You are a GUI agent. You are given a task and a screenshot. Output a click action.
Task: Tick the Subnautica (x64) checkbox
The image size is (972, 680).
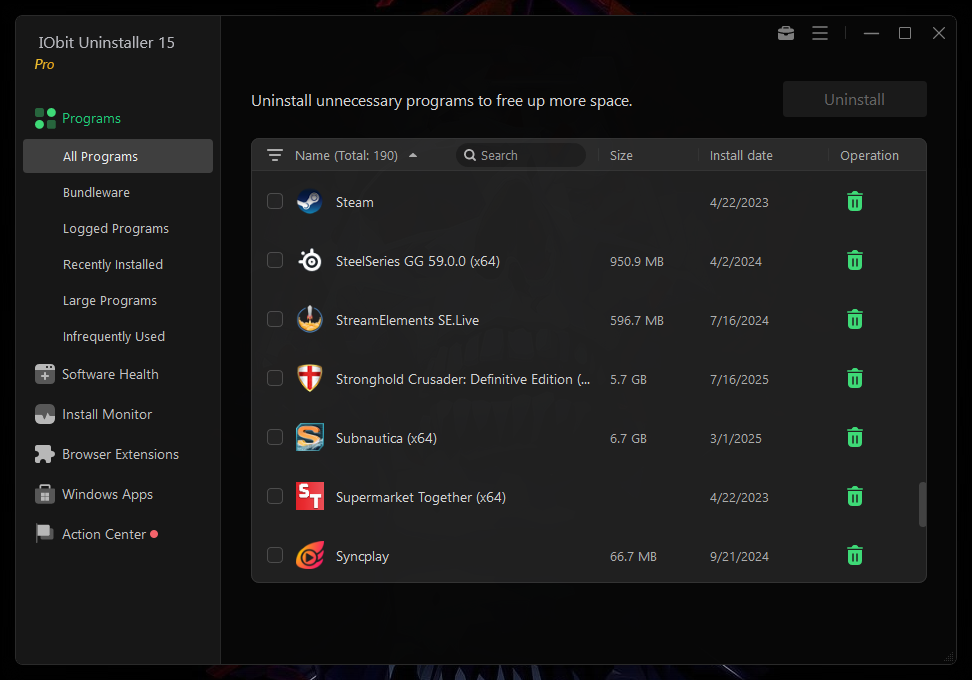click(x=275, y=437)
